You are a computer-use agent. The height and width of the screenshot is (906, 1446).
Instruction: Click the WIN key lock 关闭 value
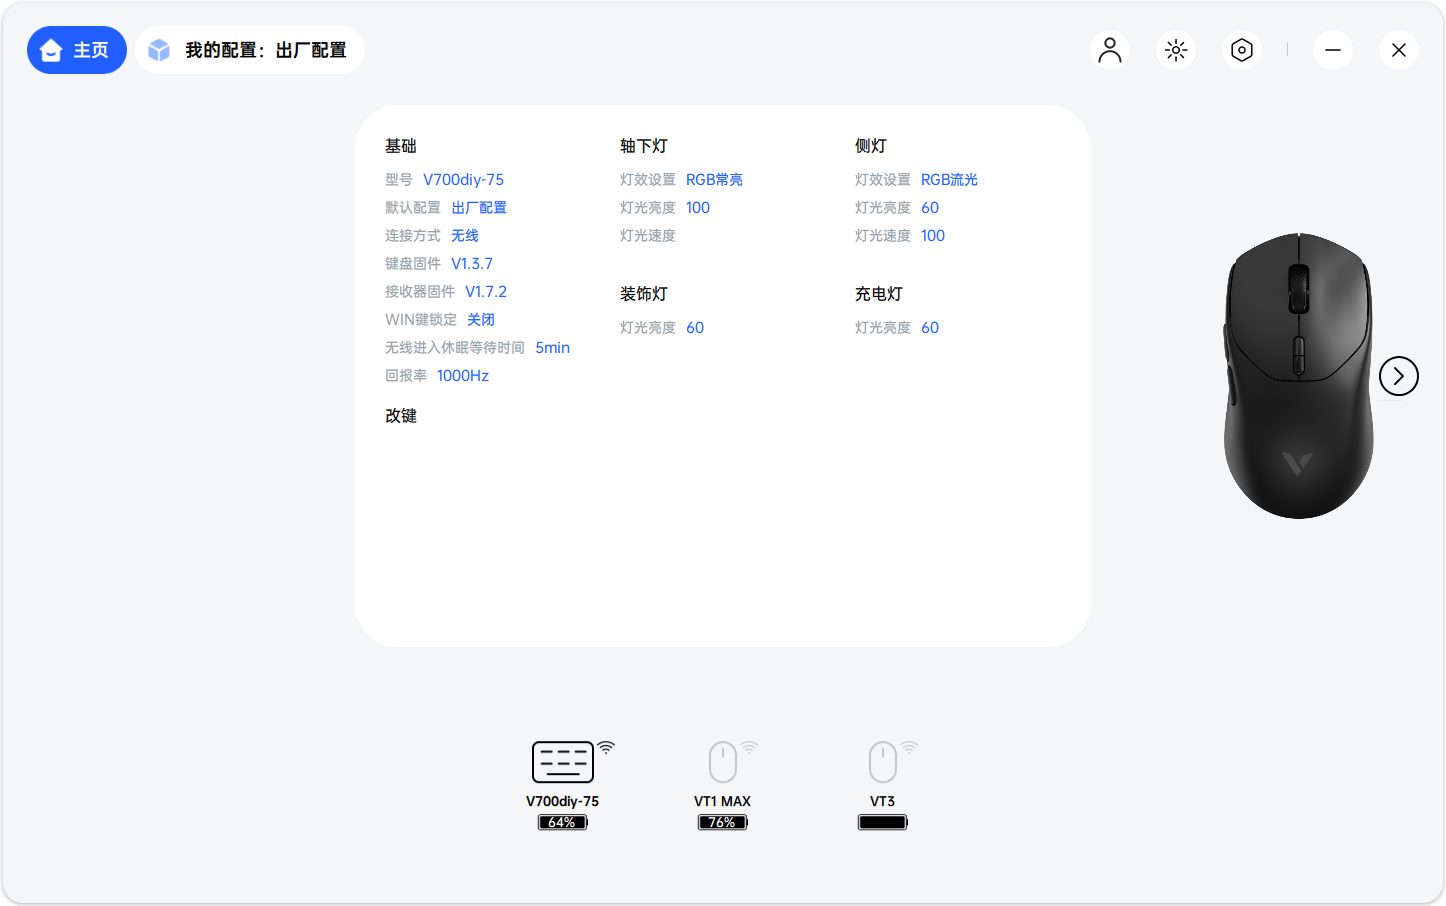coord(481,320)
